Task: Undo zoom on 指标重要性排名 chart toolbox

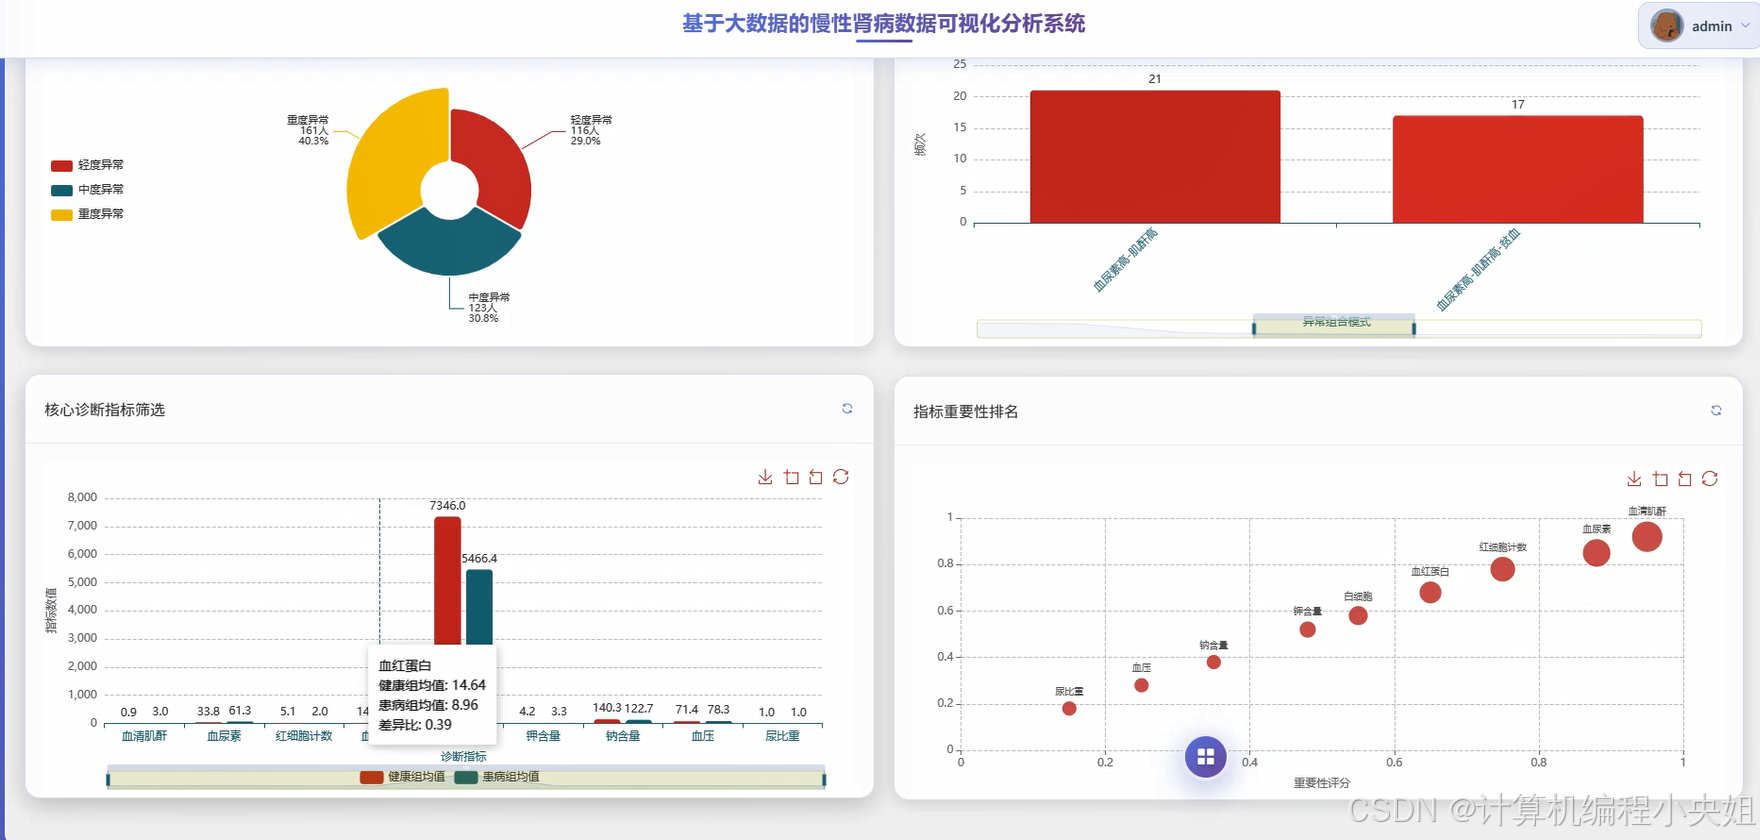Action: (1685, 479)
